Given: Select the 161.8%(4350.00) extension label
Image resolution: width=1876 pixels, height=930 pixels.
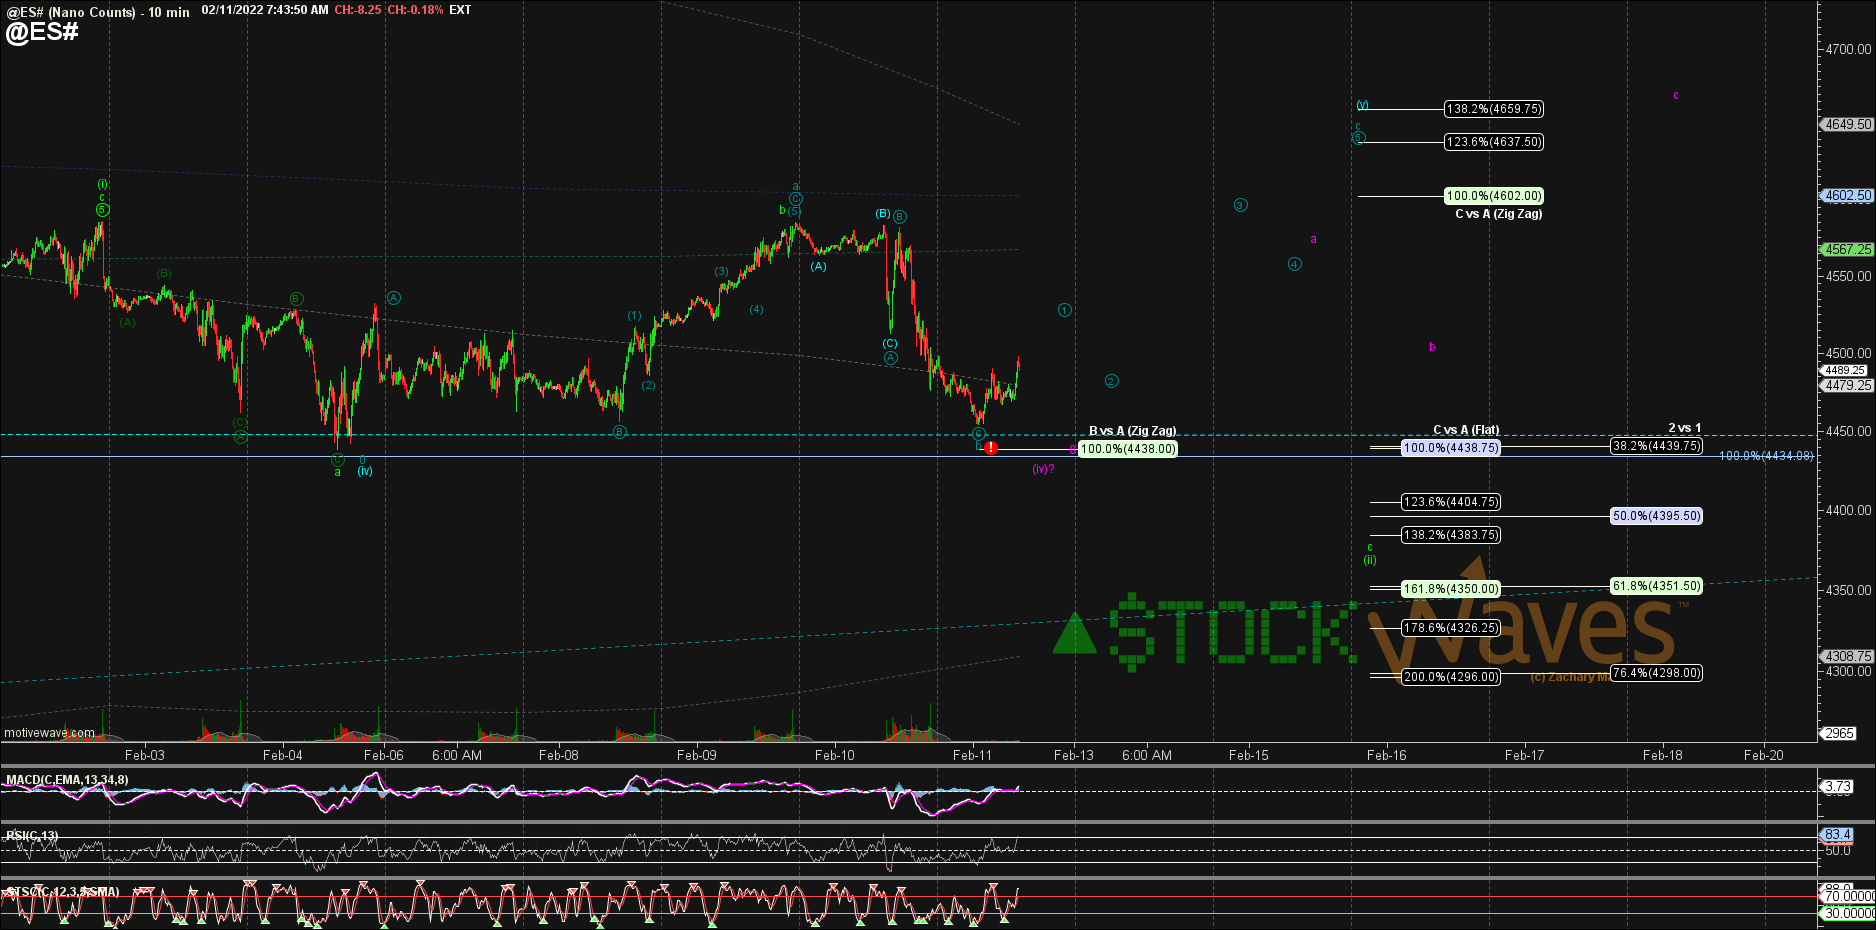Looking at the screenshot, I should (1451, 589).
